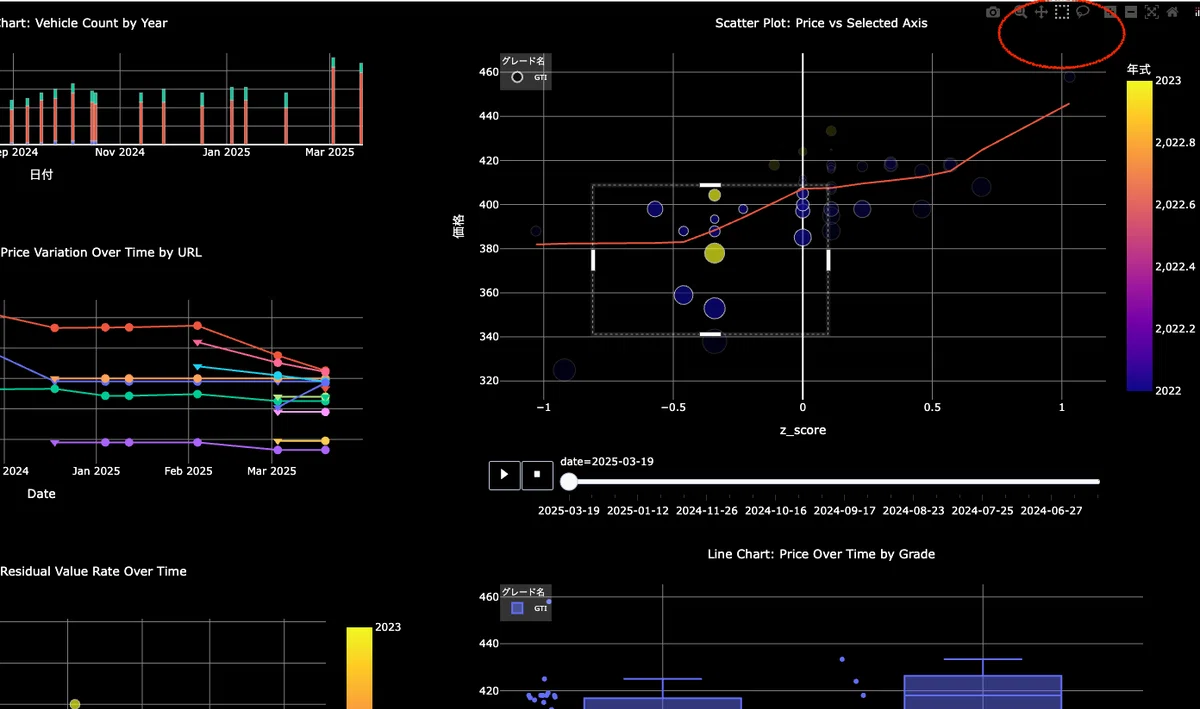Screen dimensions: 1200x709
Task: Click the Zoom in plus icon
Action: (x=1110, y=12)
